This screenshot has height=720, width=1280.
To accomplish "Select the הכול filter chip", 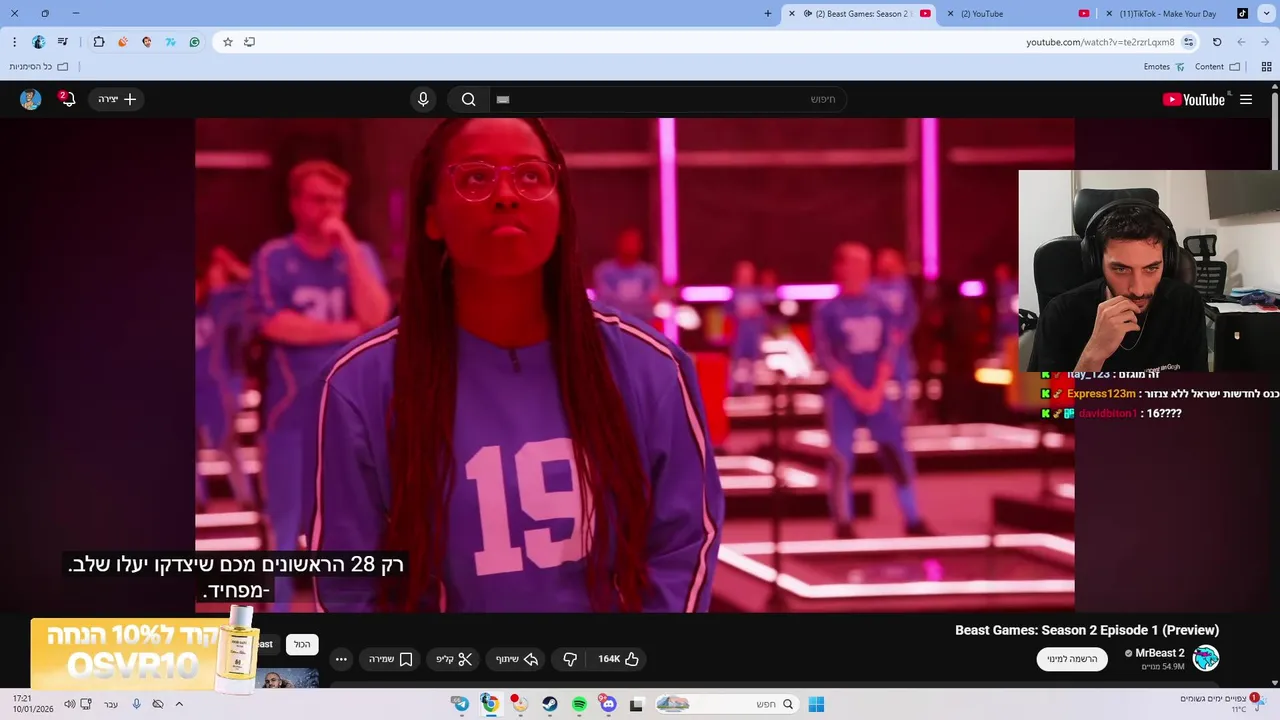I will point(302,645).
